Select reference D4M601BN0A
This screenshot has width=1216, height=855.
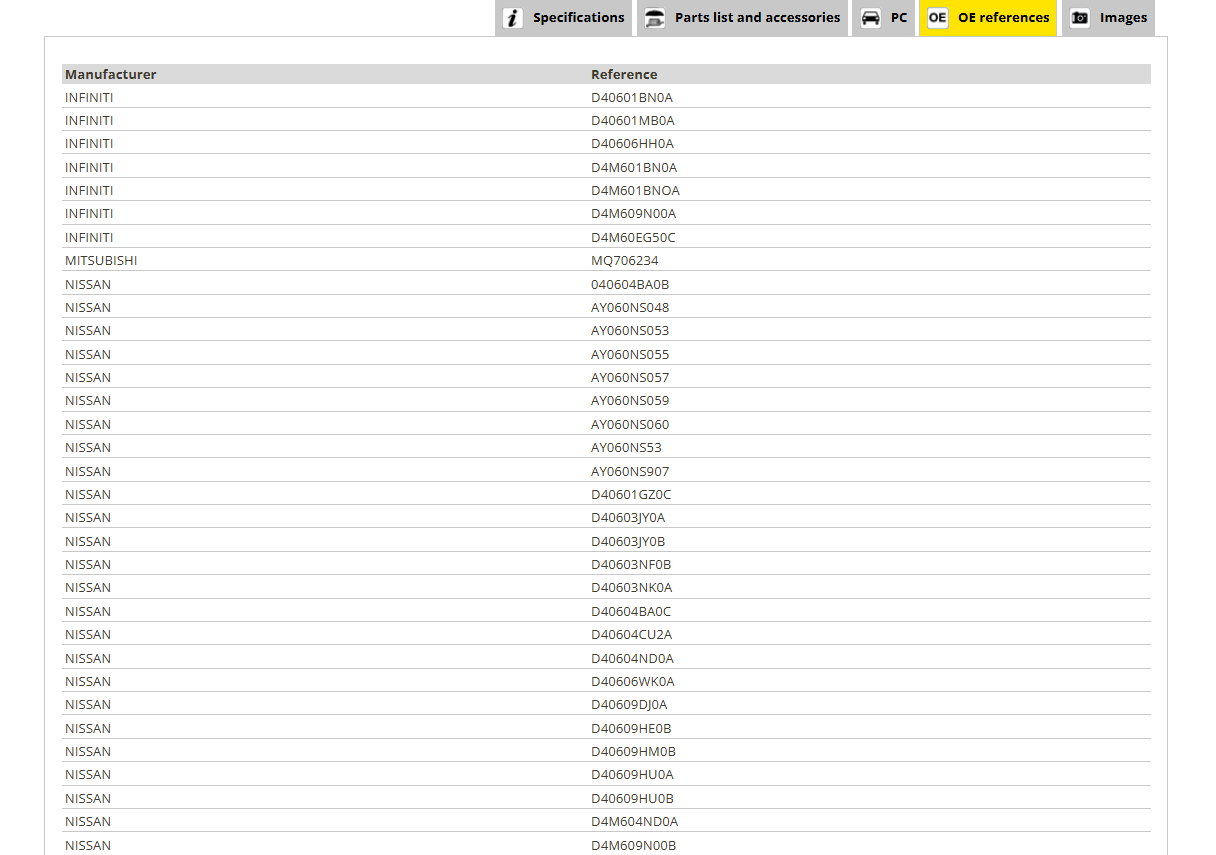[634, 167]
